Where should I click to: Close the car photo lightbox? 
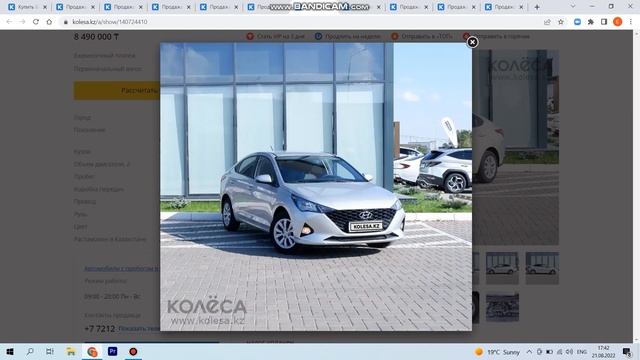[x=472, y=42]
